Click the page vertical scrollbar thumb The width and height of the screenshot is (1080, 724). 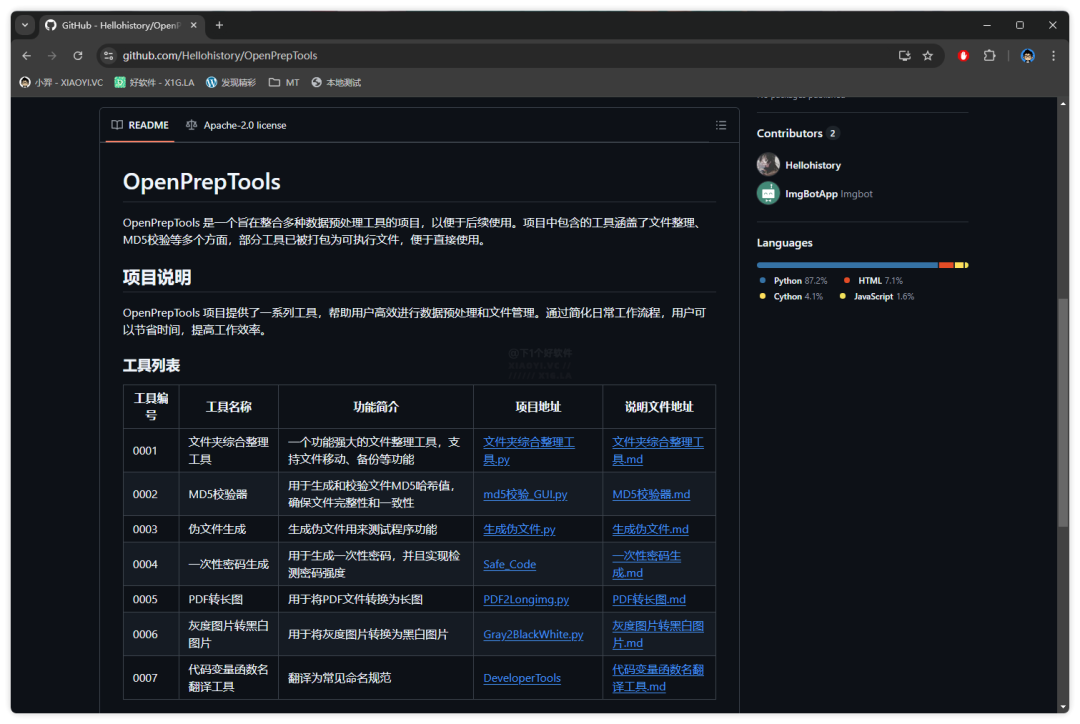point(1063,413)
